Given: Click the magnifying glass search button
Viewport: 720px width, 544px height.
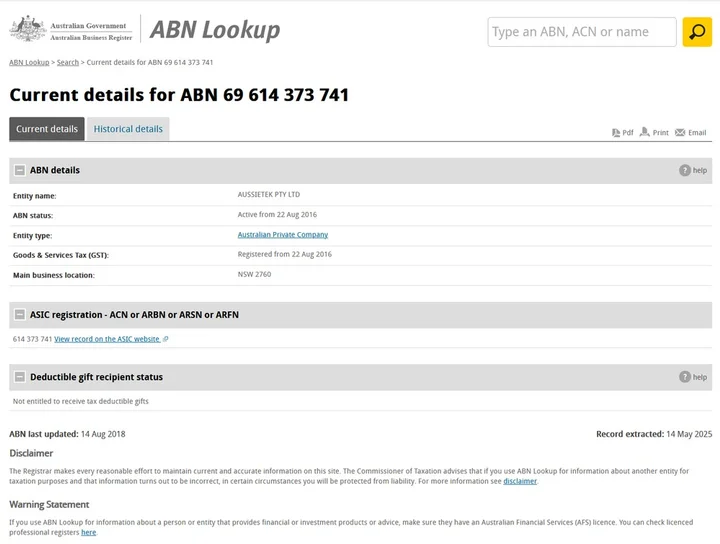Looking at the screenshot, I should pyautogui.click(x=697, y=32).
